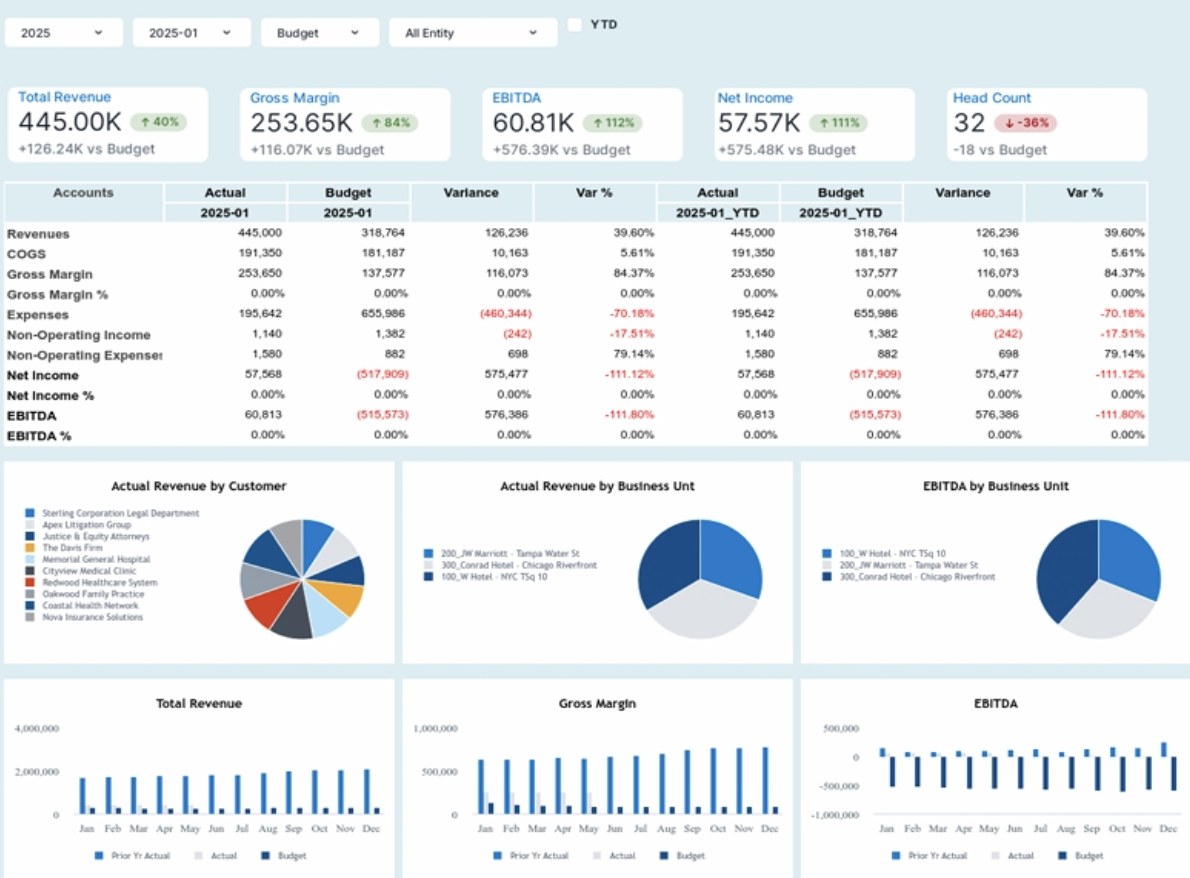Click the Gross Margin 84% up-arrow badge
Viewport: 1190px width, 878px height.
[x=390, y=123]
